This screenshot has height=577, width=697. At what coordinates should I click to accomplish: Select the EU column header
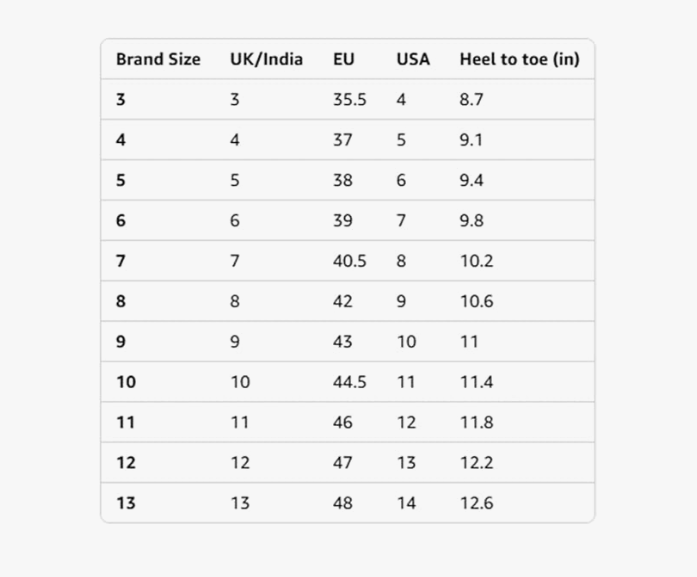tap(344, 59)
